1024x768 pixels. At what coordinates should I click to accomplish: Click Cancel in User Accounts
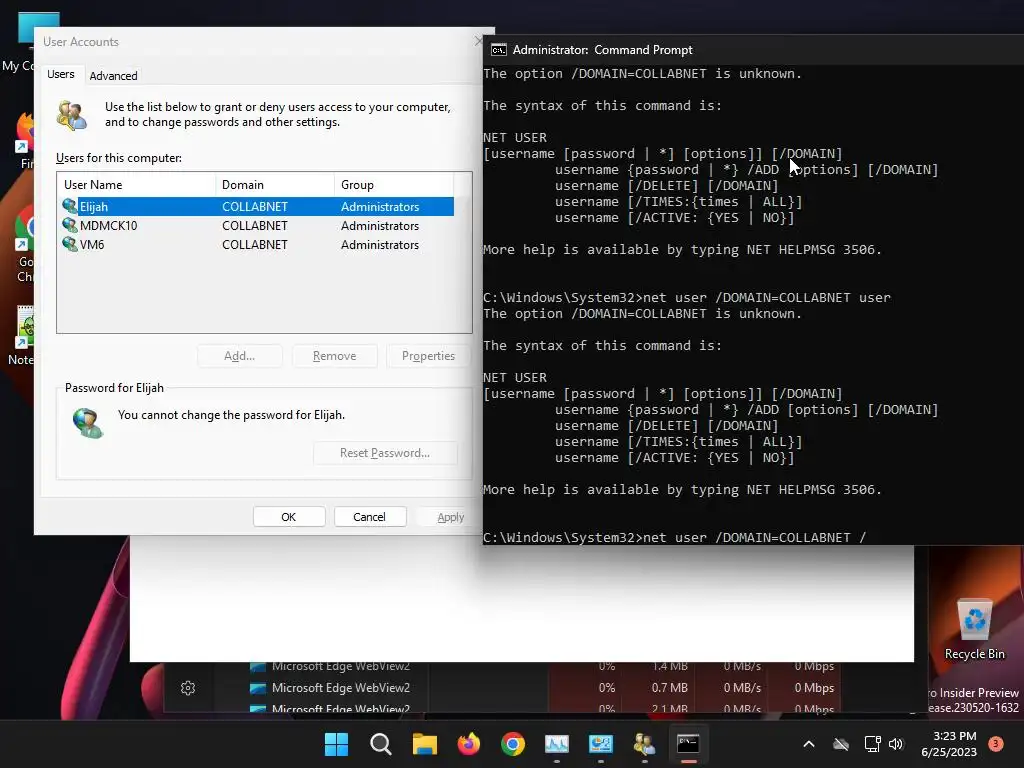[370, 517]
